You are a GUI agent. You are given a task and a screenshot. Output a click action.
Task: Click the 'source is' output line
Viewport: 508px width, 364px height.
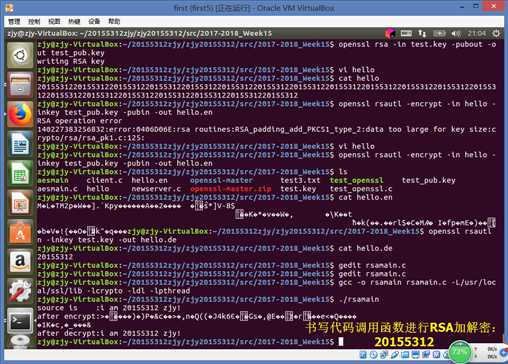[x=109, y=308]
